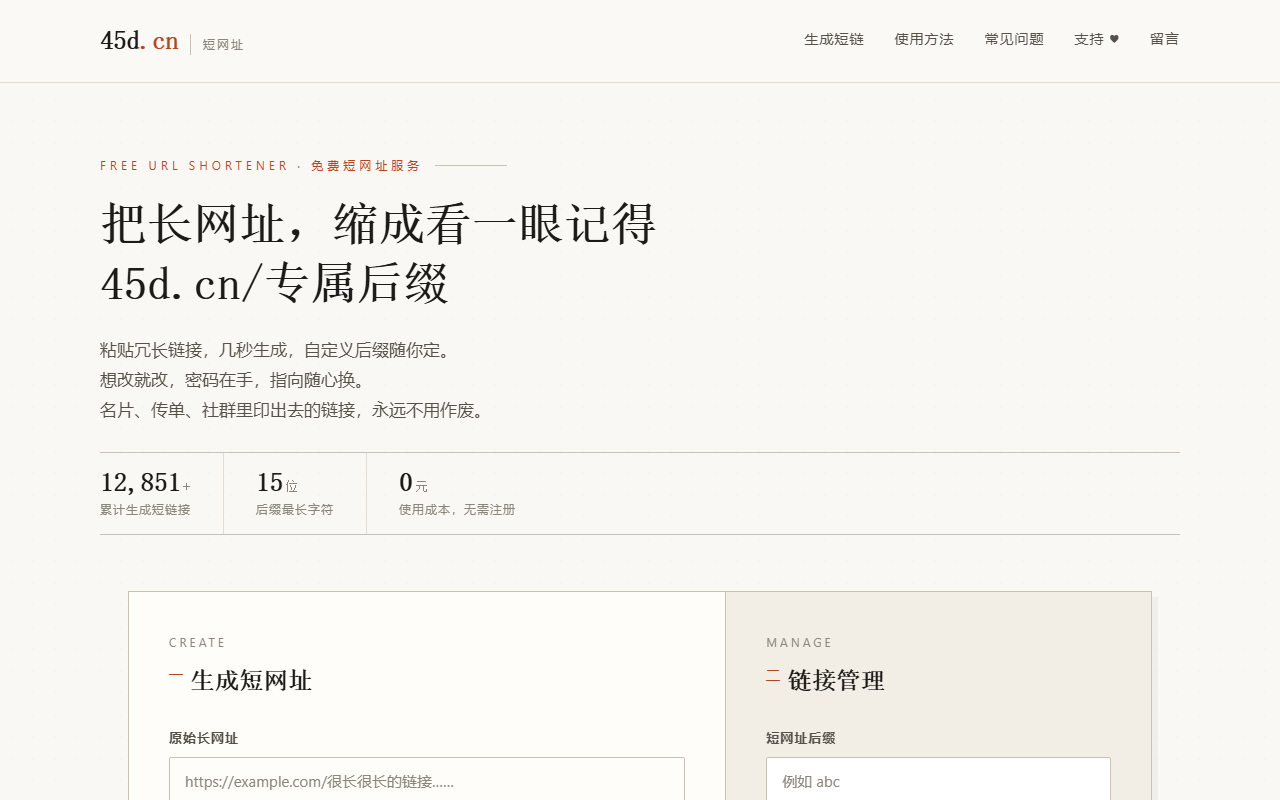The image size is (1280, 800).
Task: Click the line starting 名片、传单、社群里
Action: 293,410
